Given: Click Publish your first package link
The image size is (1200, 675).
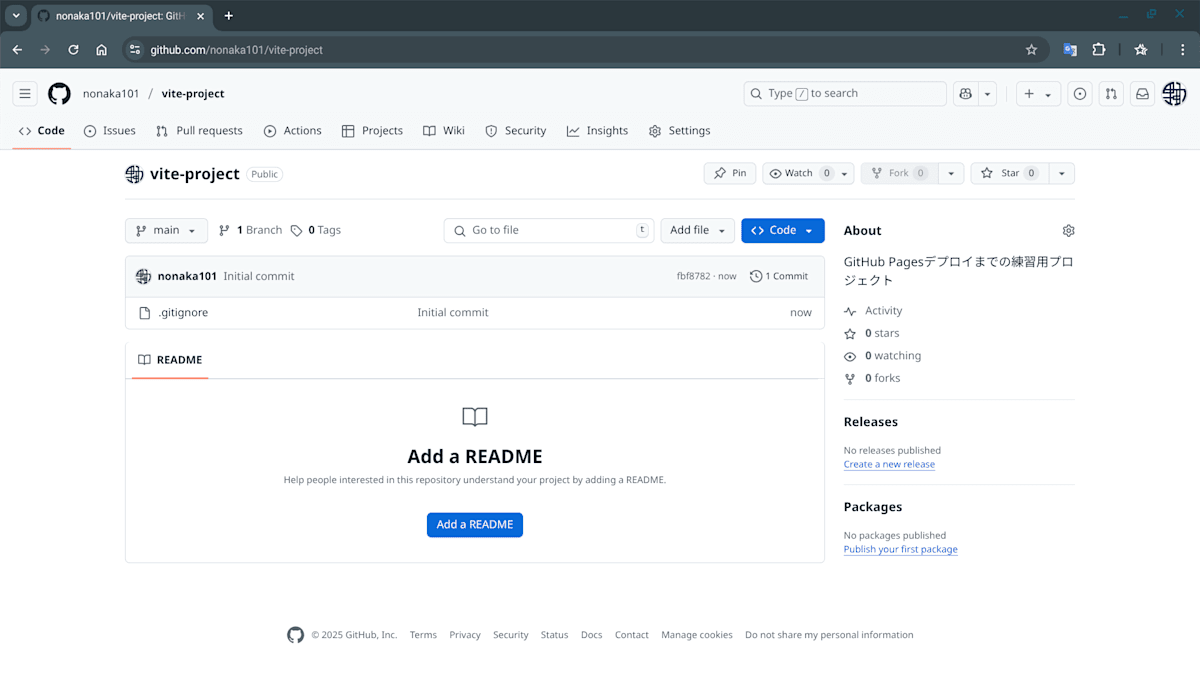Looking at the screenshot, I should point(900,549).
